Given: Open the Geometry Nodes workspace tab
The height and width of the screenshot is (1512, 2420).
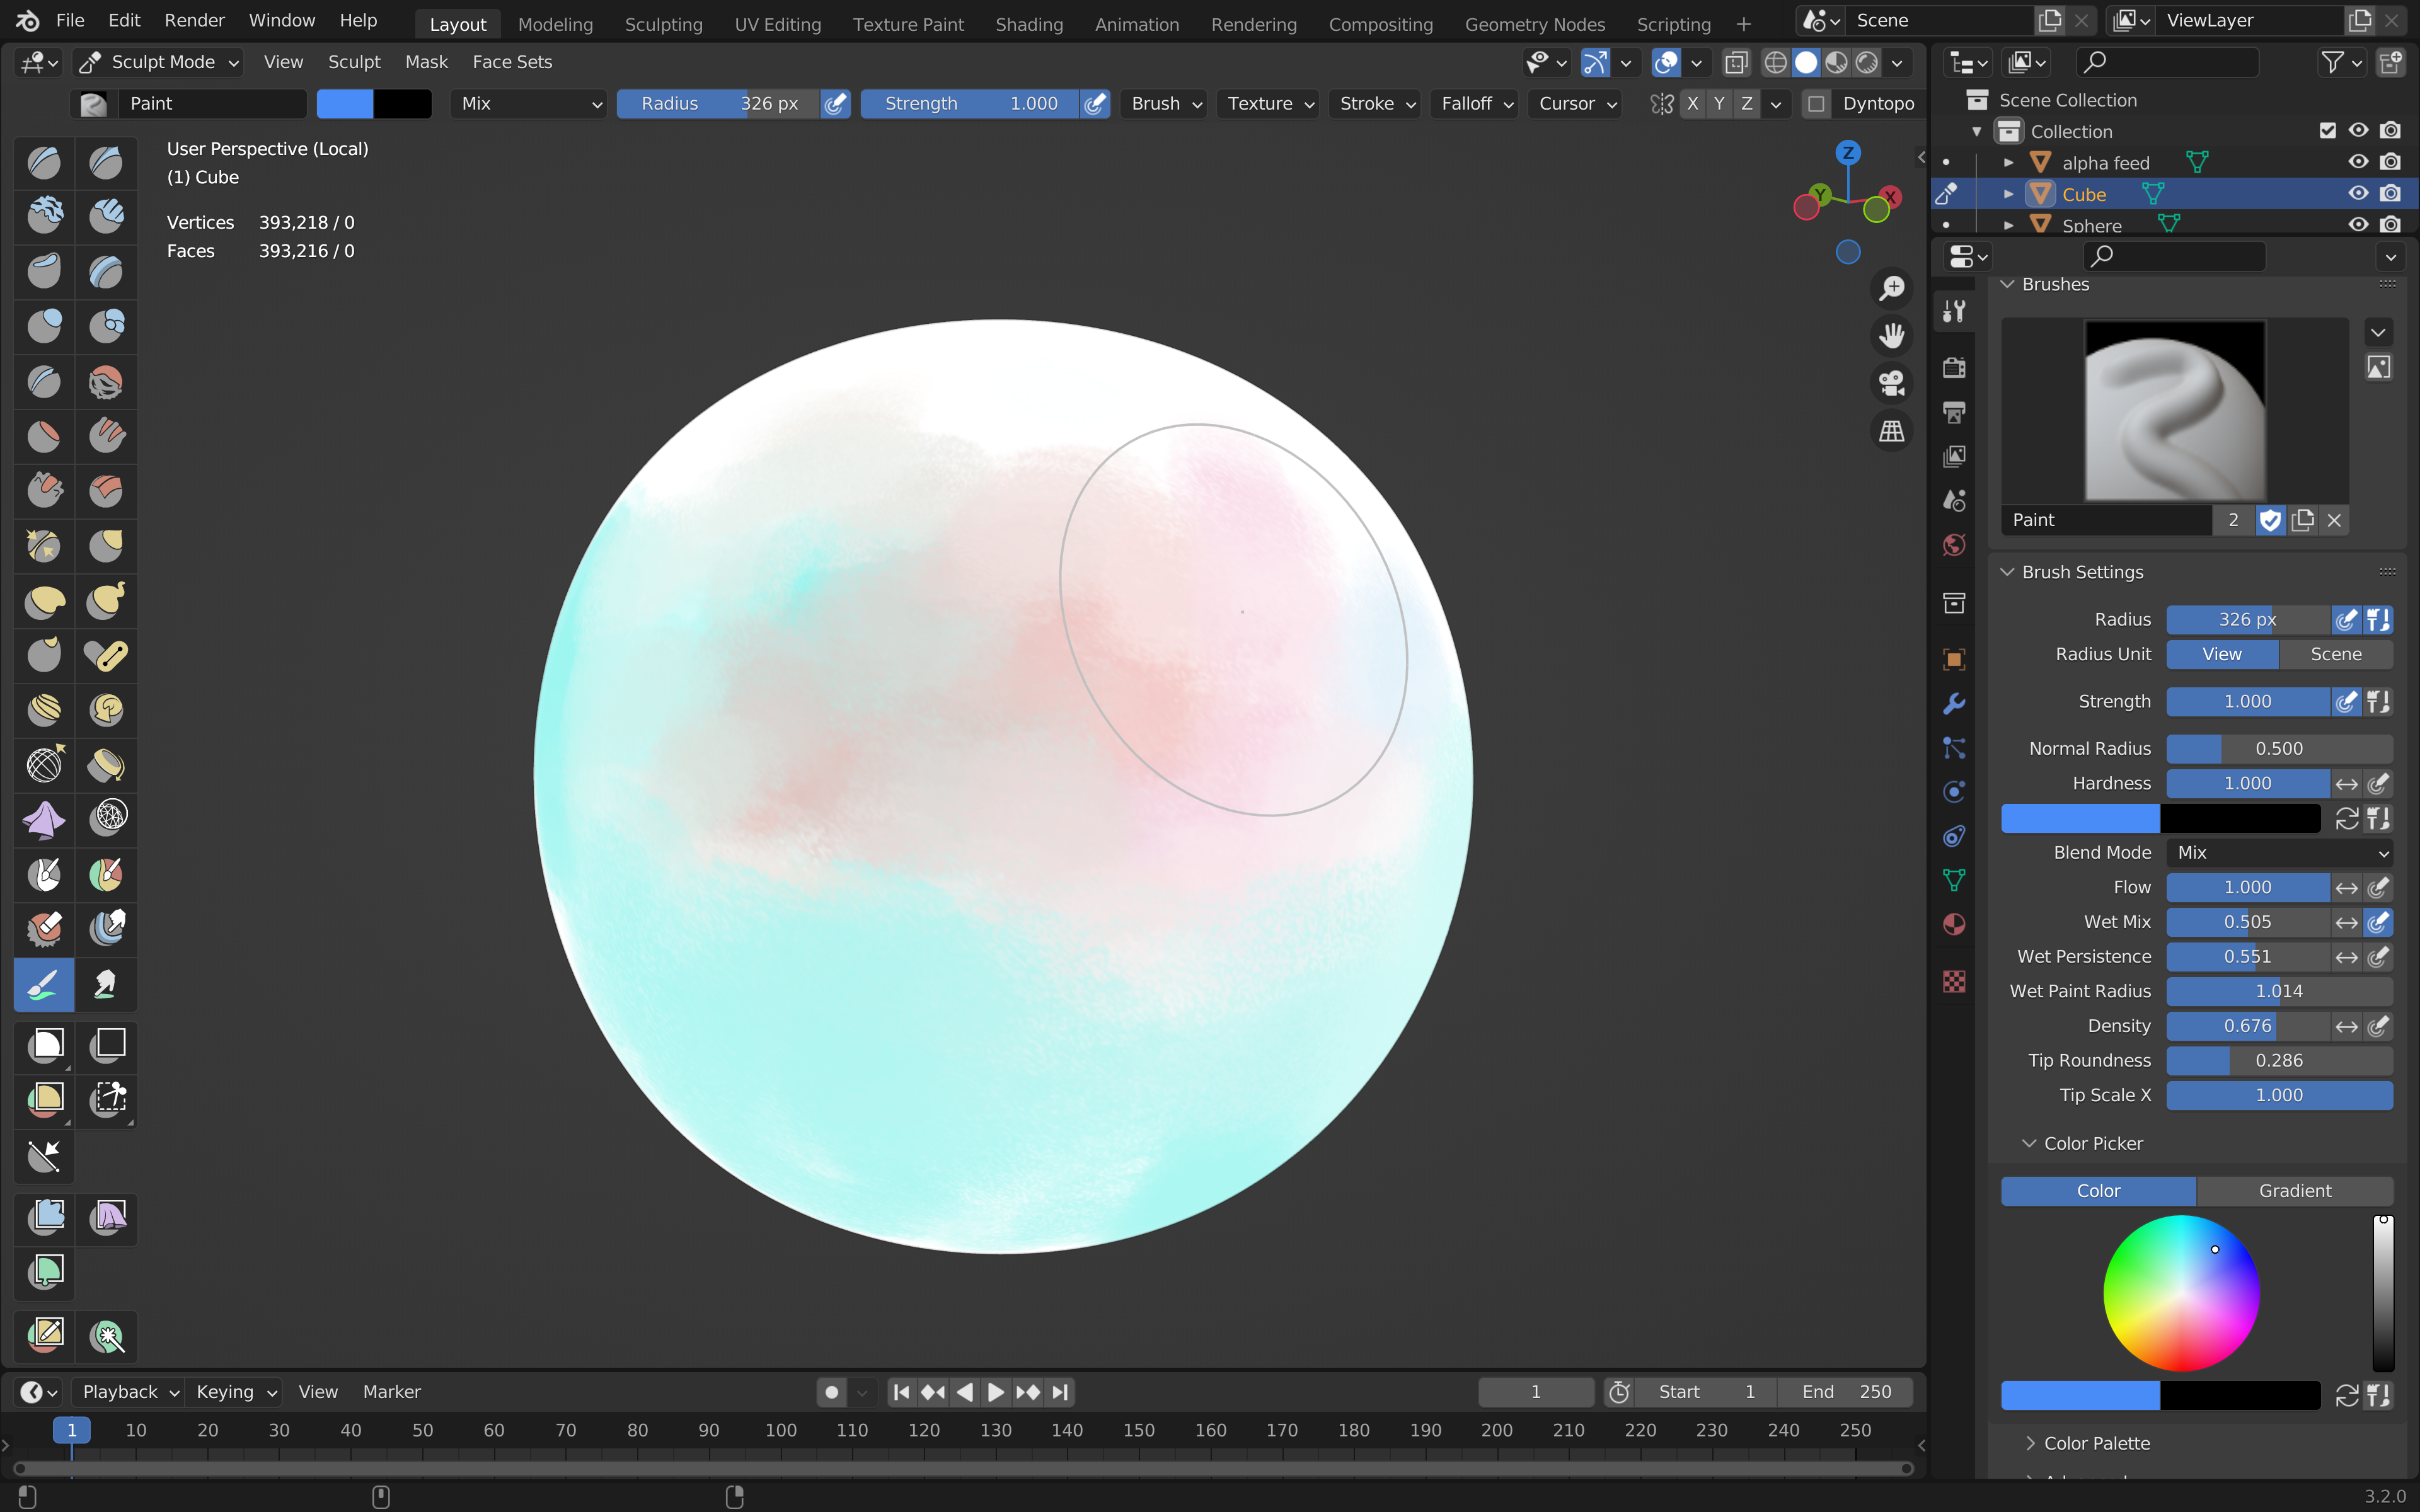Looking at the screenshot, I should [x=1534, y=24].
